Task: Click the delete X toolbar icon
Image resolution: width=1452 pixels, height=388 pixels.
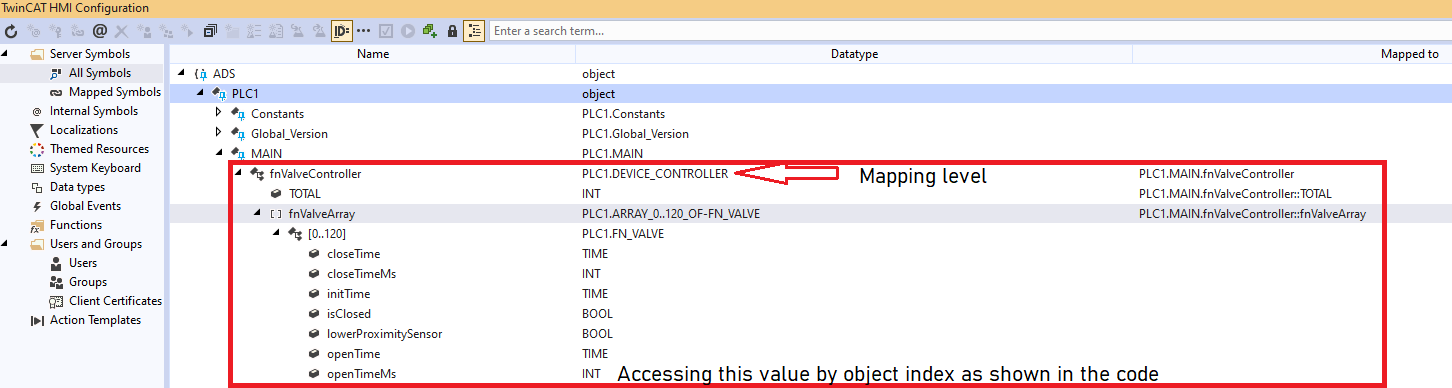Action: point(121,31)
